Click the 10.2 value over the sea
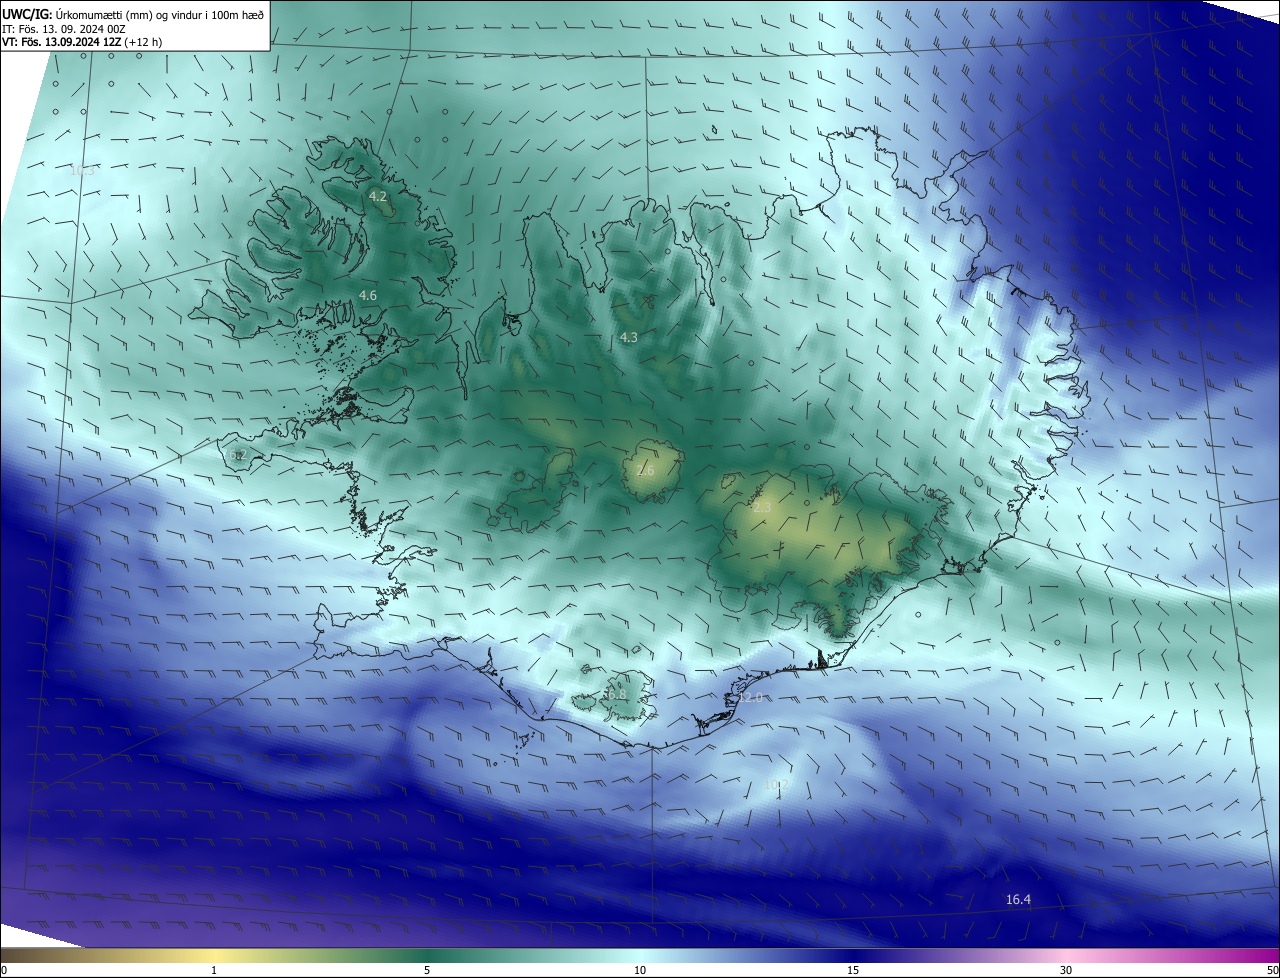 pos(776,785)
